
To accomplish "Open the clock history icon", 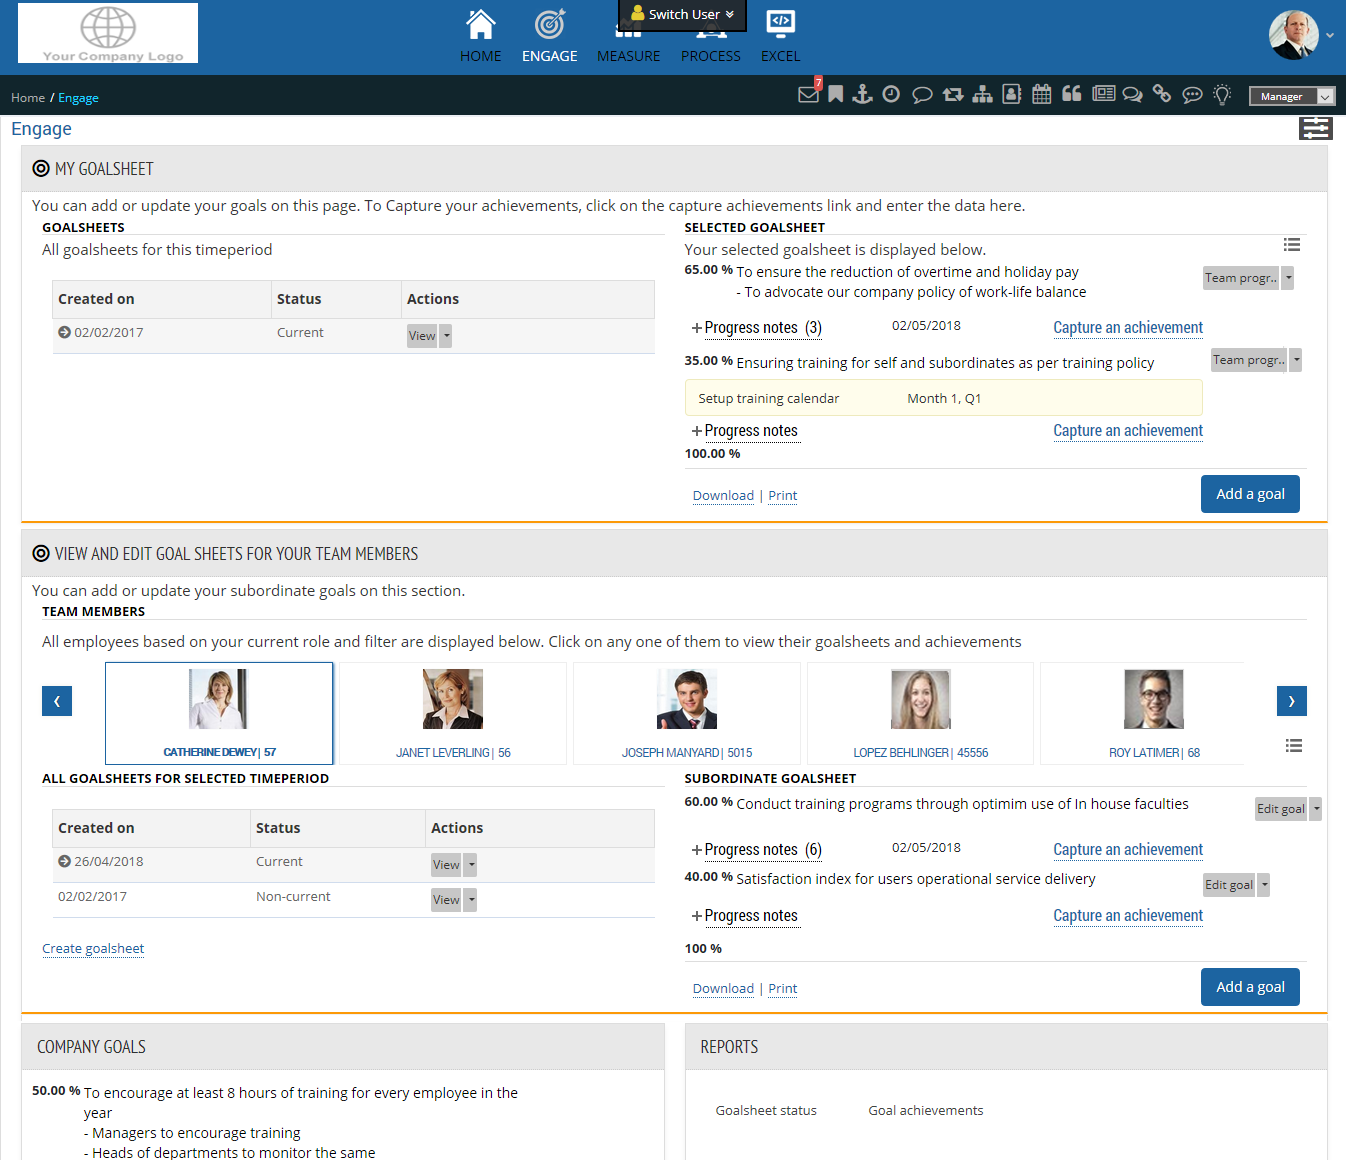I will coord(891,94).
